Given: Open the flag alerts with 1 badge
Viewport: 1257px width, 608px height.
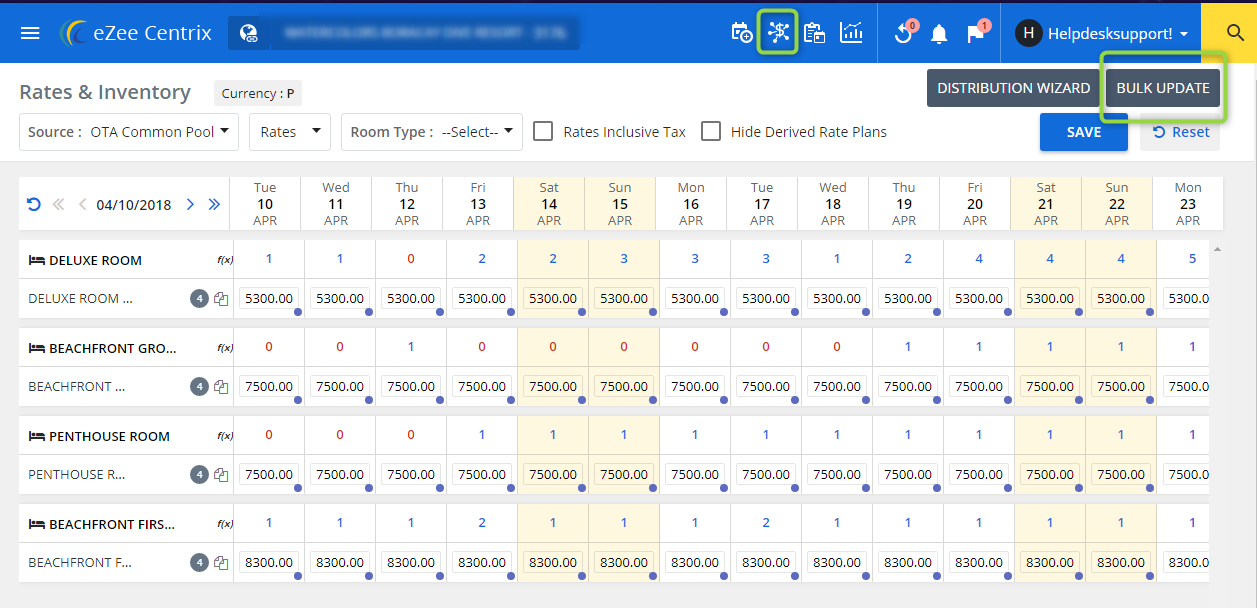Looking at the screenshot, I should click(x=976, y=33).
